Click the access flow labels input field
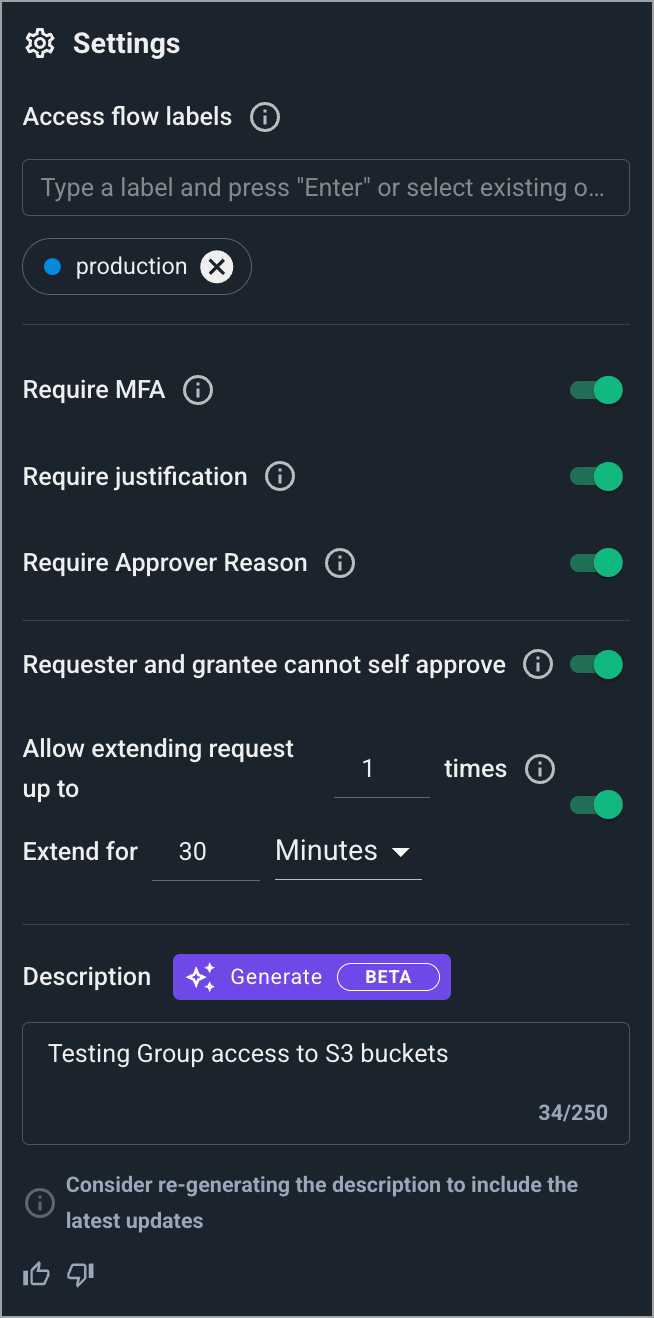The image size is (654, 1318). point(325,188)
